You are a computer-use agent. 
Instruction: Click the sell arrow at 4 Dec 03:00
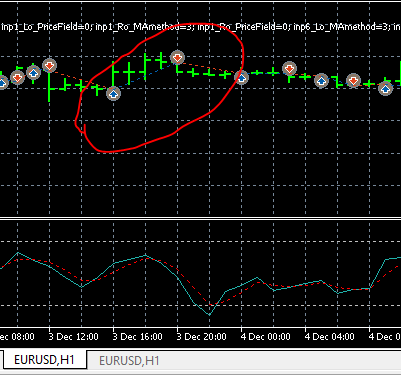click(289, 69)
